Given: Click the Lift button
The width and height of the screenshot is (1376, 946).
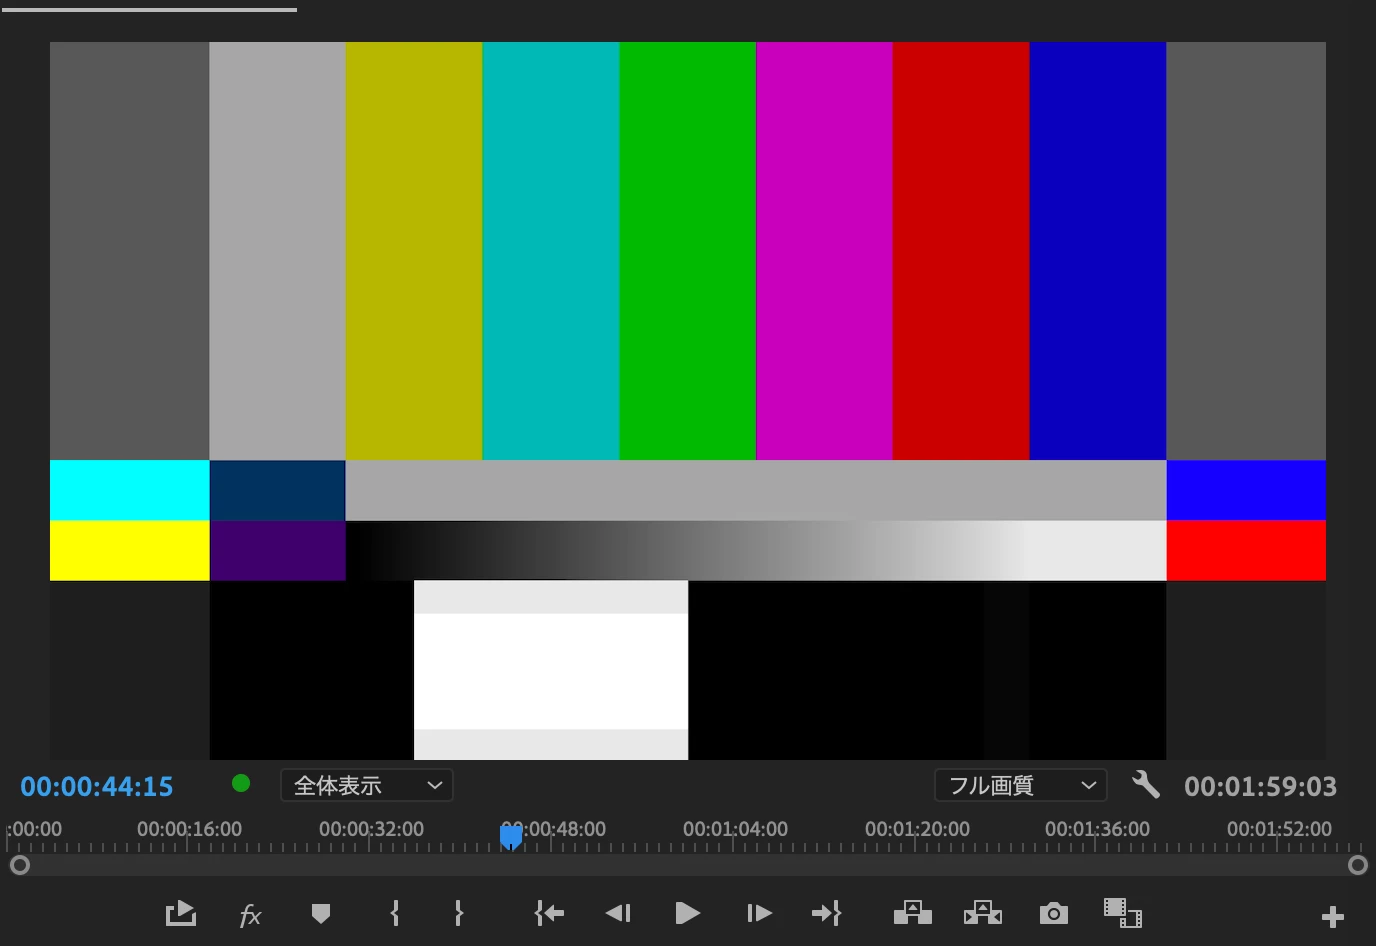Looking at the screenshot, I should point(912,913).
